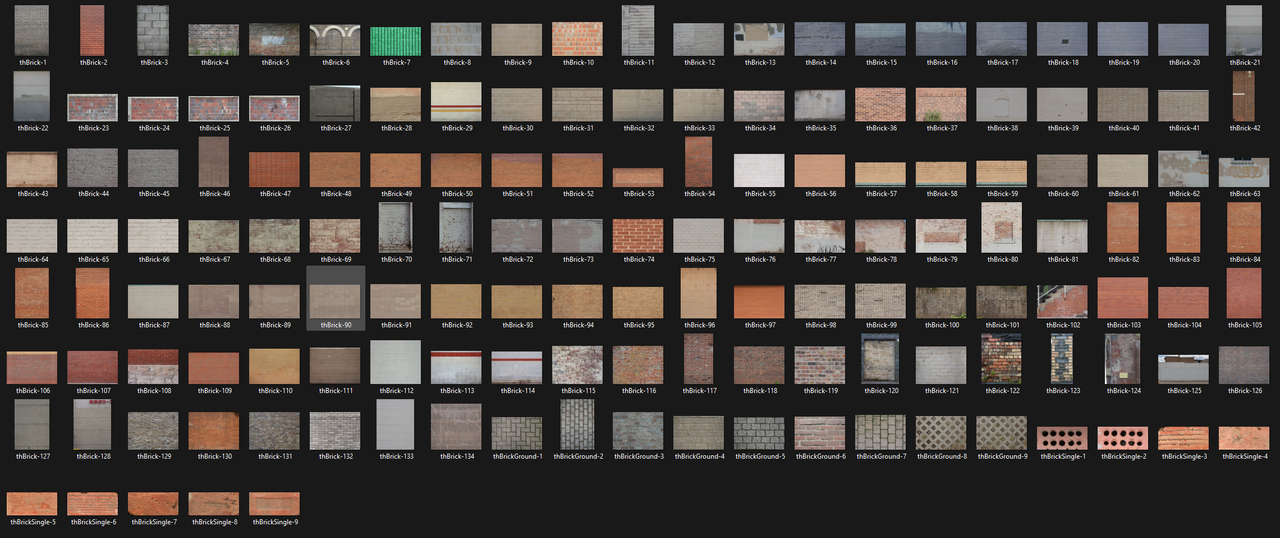Viewport: 1280px width, 538px height.
Task: Select the thBrickGround-1 herringbone thumbnail
Action: point(517,433)
